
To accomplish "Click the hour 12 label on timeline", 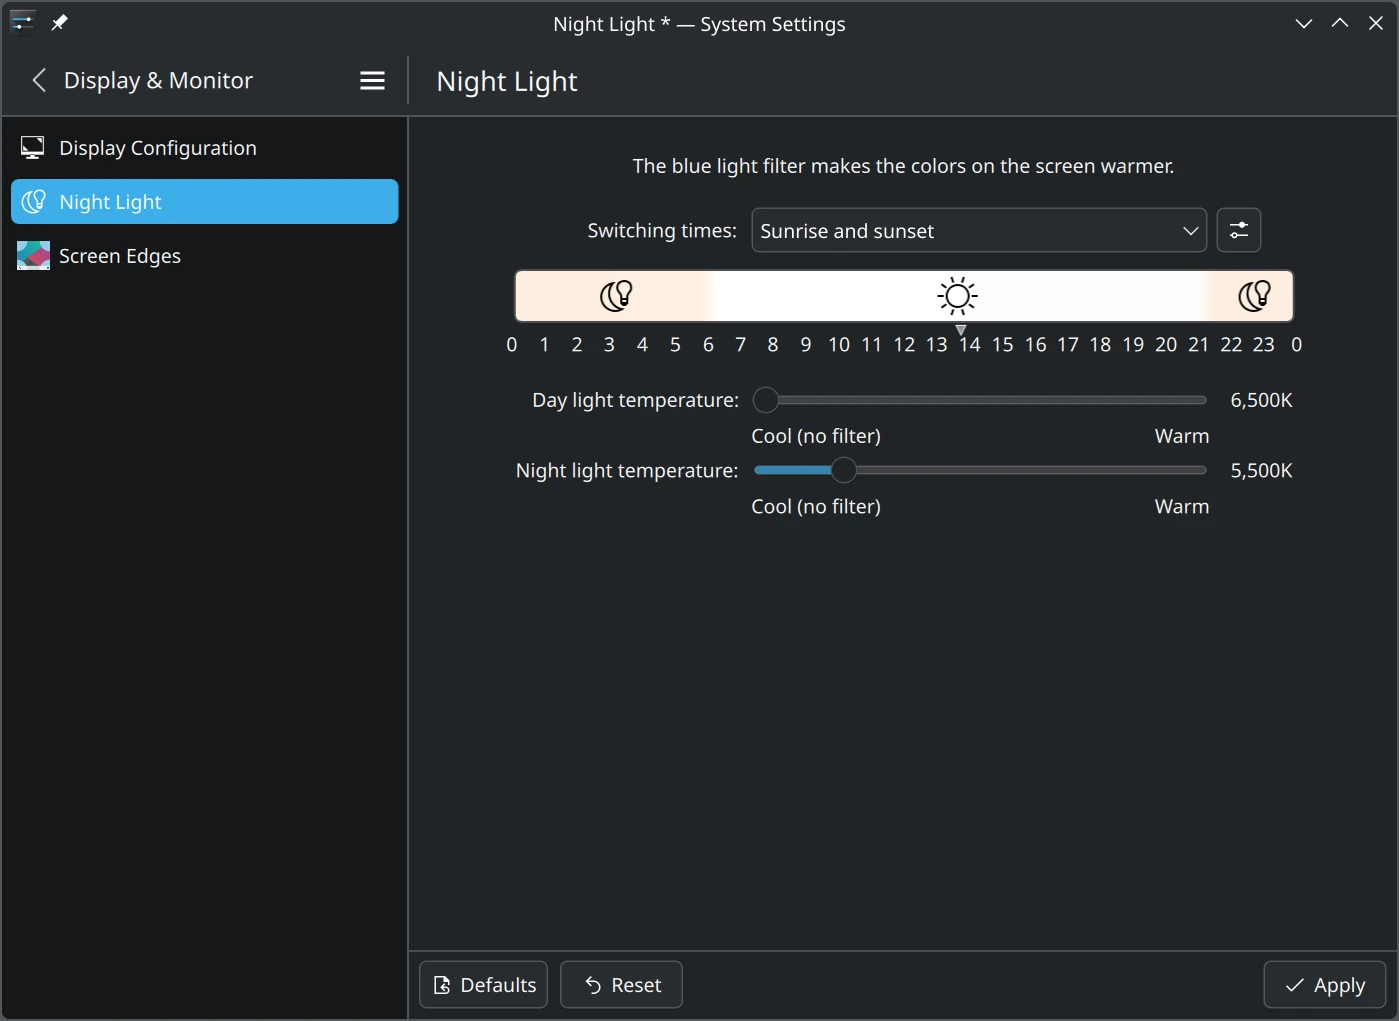I will (x=904, y=344).
